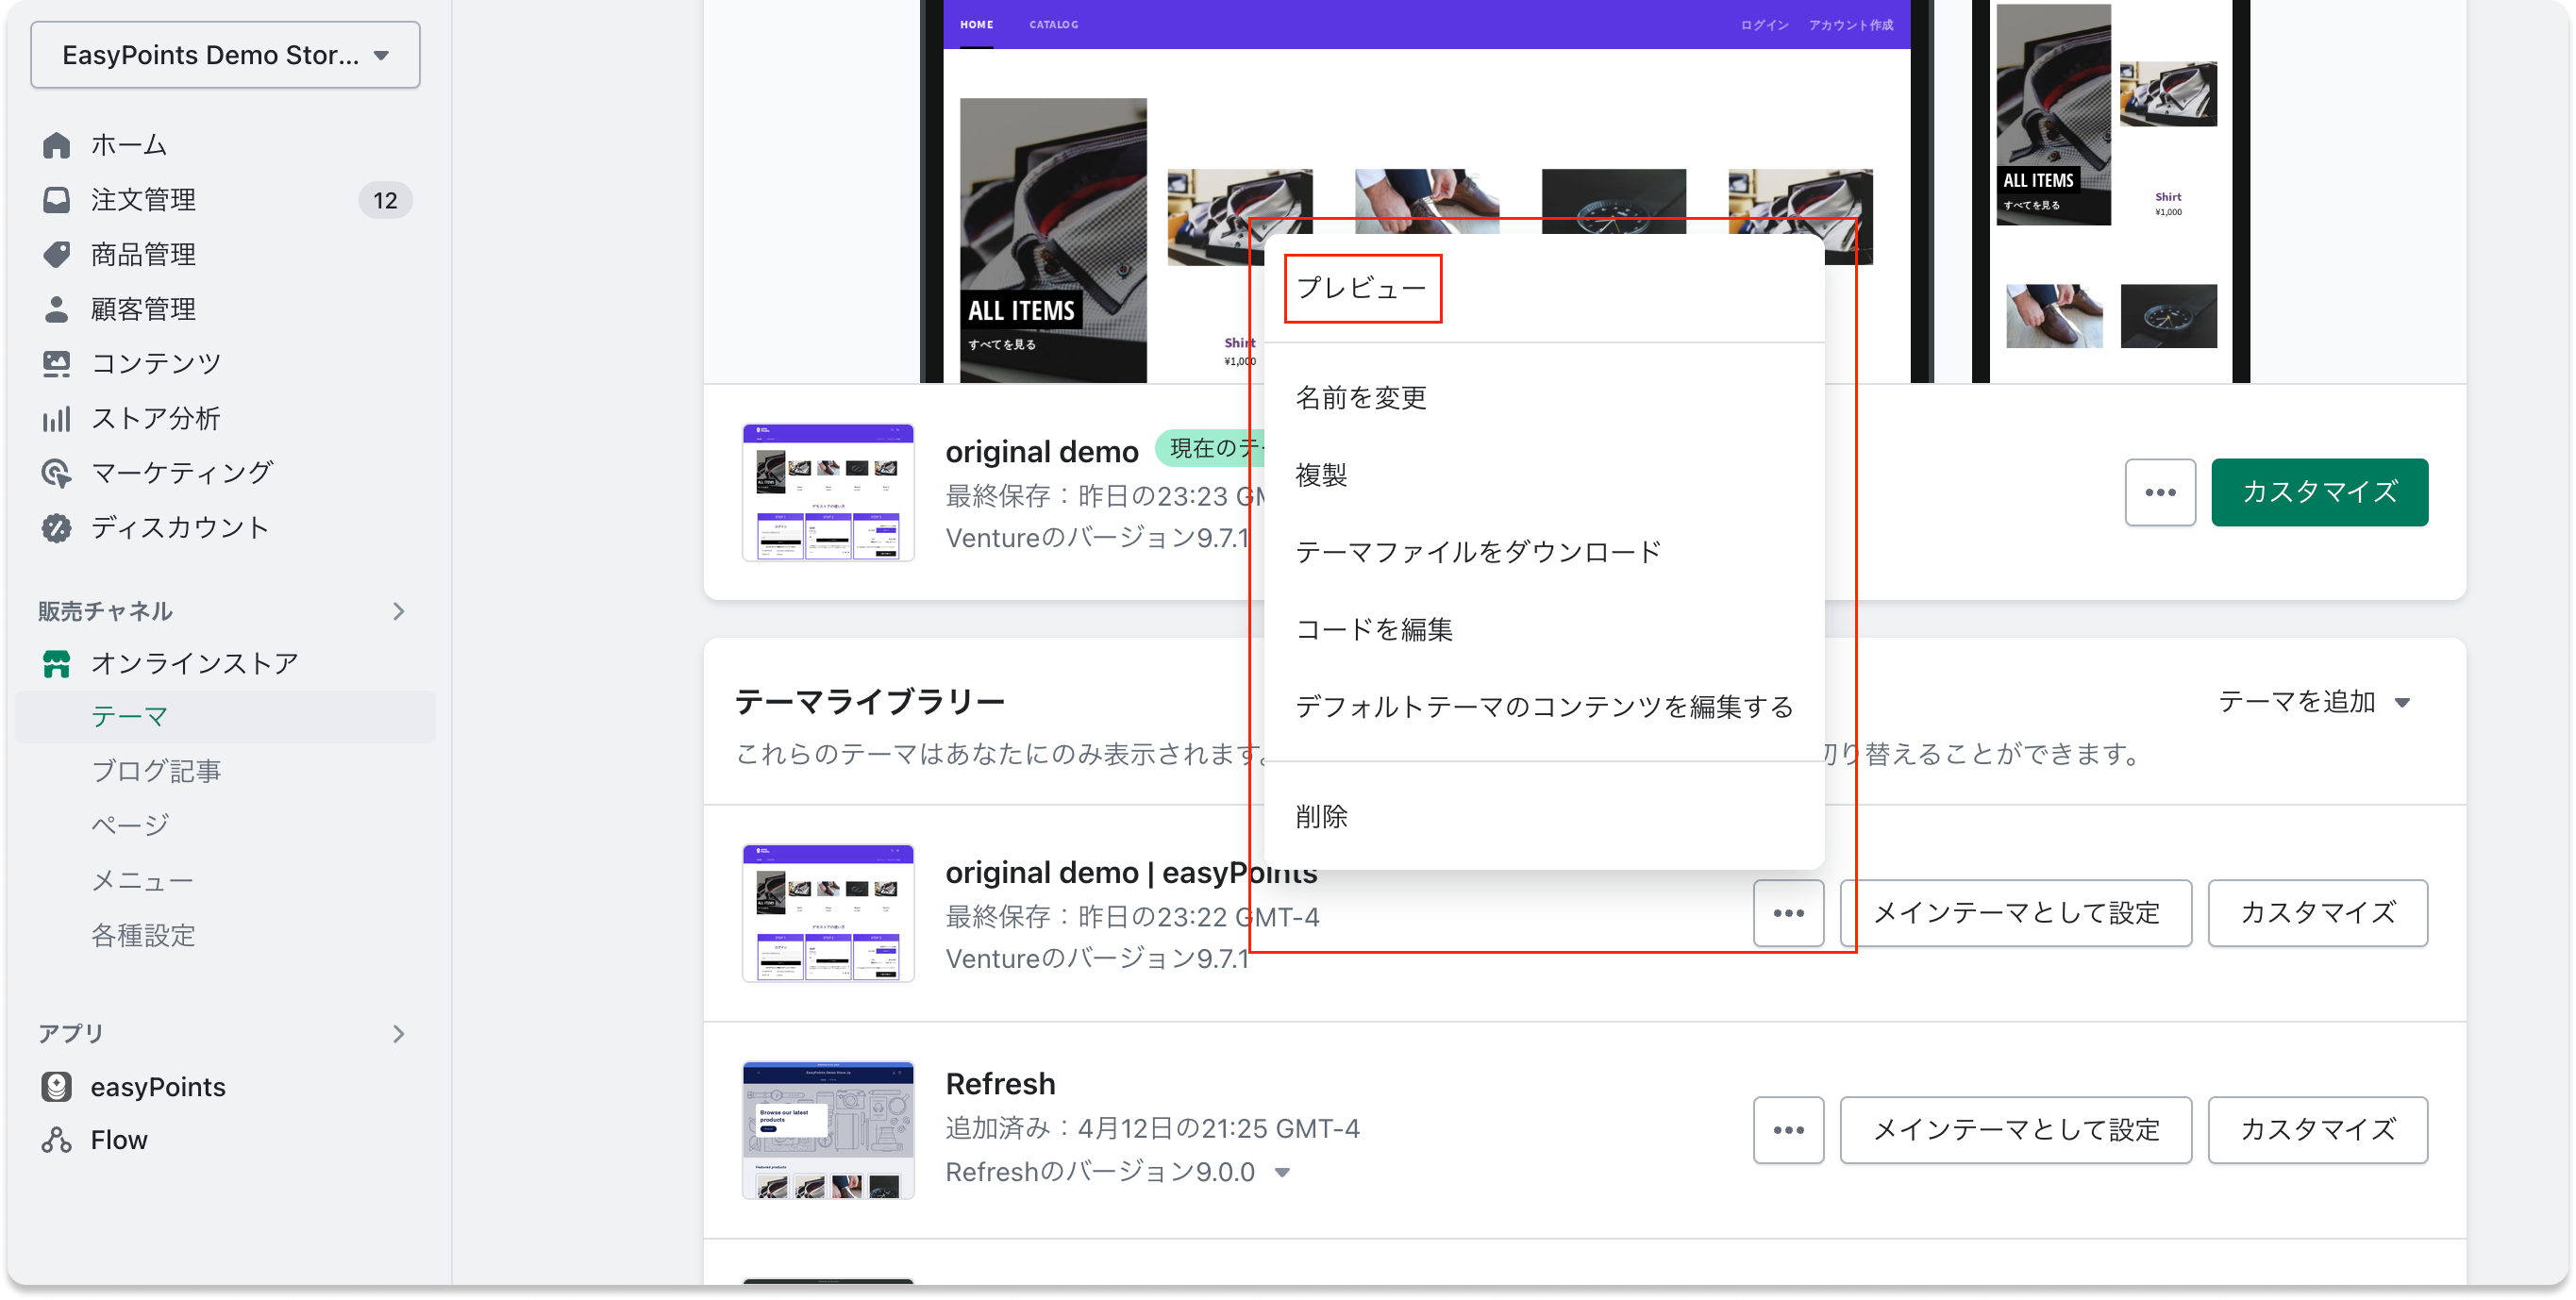
Task: Expand the テーマを追加 dropdown
Action: click(x=2316, y=702)
